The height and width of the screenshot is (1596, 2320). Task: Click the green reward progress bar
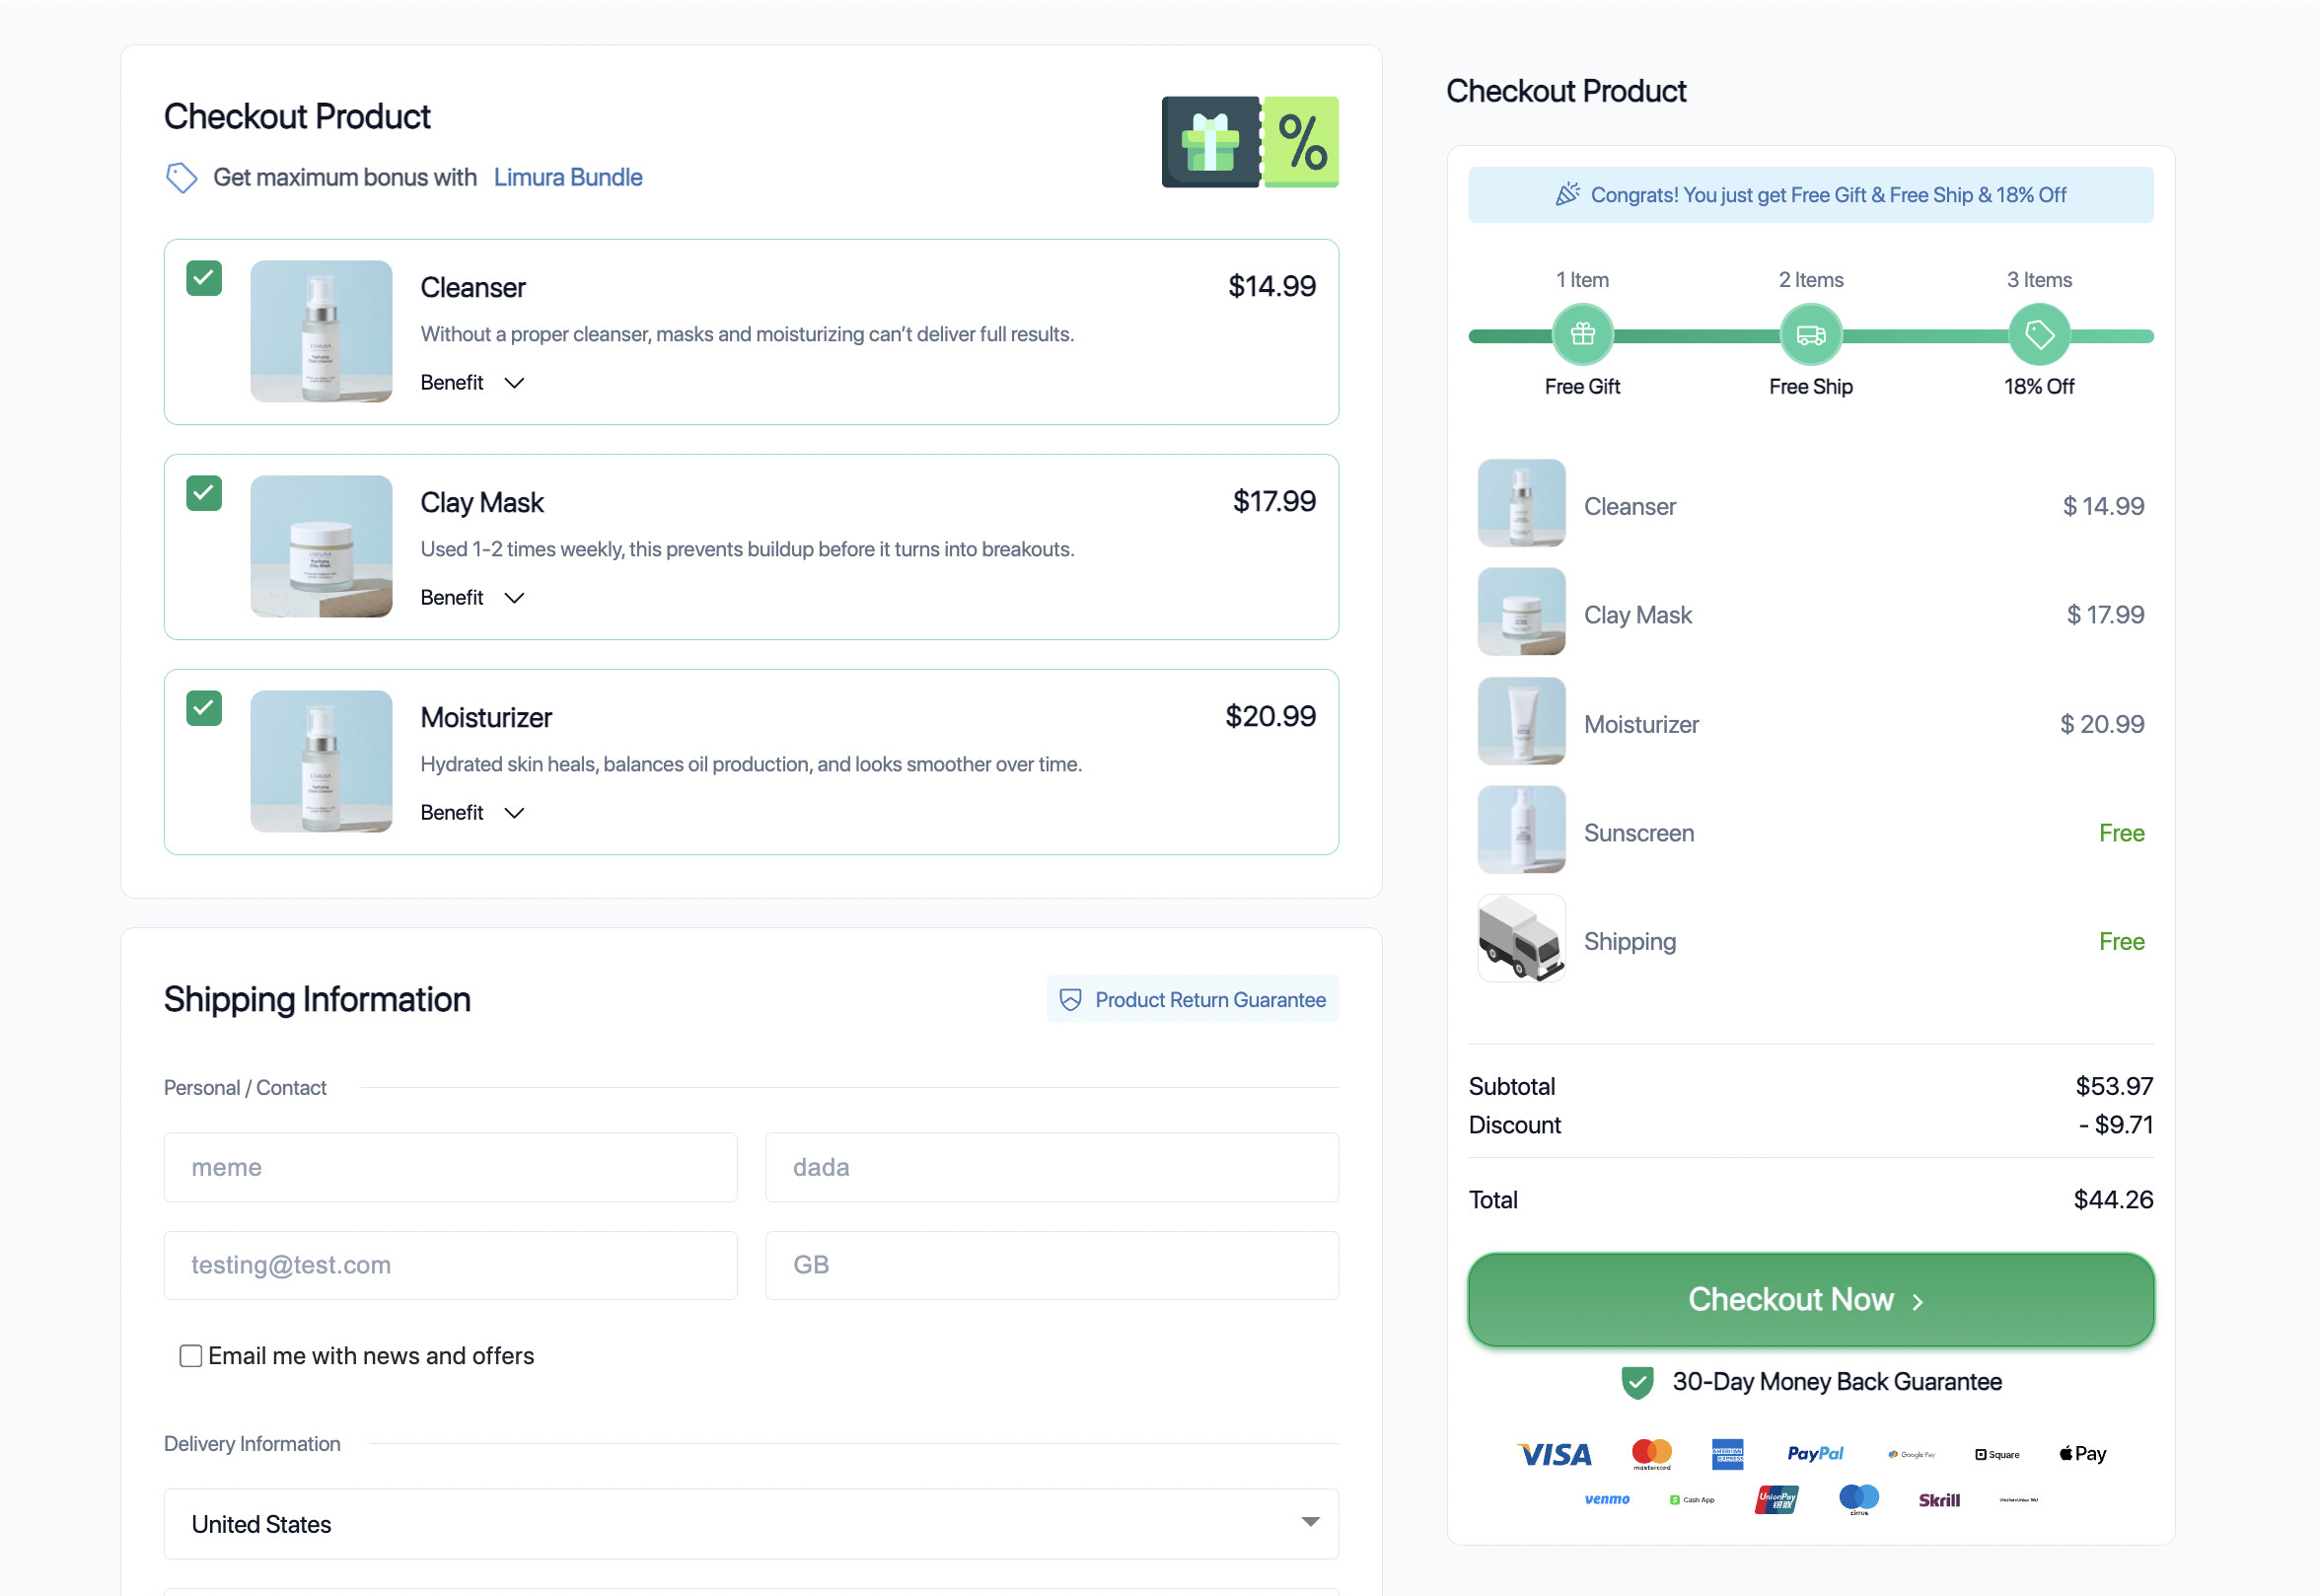[1696, 337]
